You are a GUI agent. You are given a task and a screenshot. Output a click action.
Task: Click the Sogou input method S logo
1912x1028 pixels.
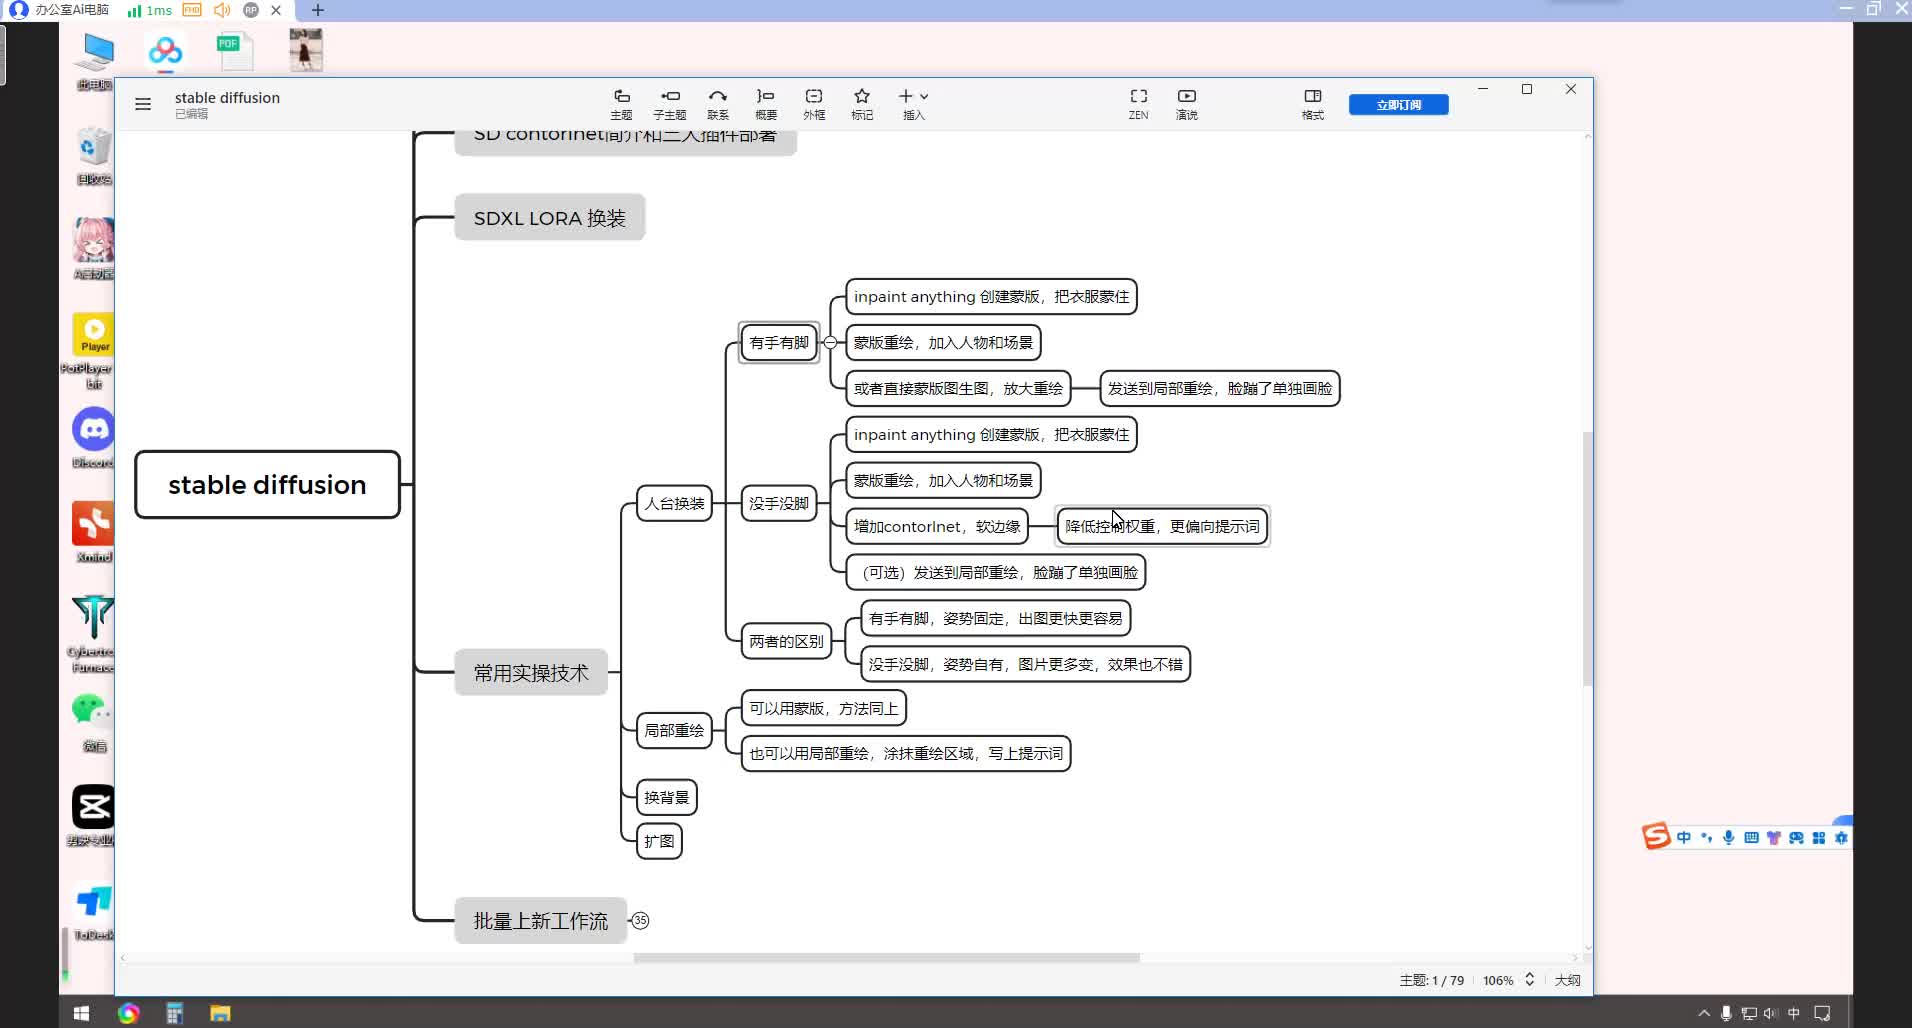click(1657, 836)
